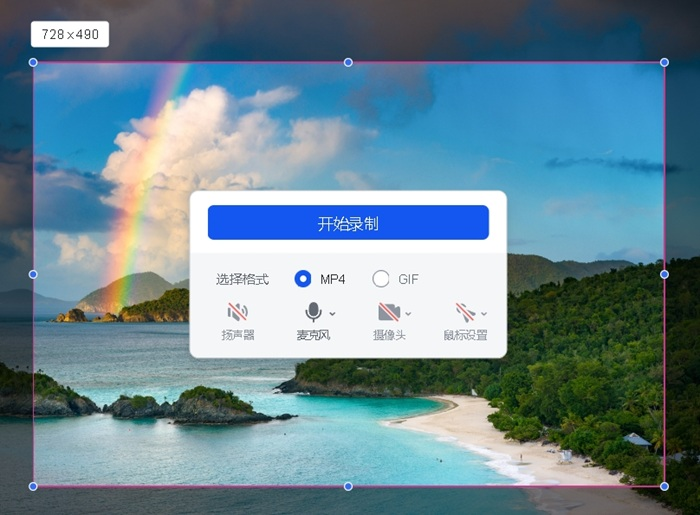Click the 扬声器 text label
This screenshot has height=515, width=700.
click(237, 335)
